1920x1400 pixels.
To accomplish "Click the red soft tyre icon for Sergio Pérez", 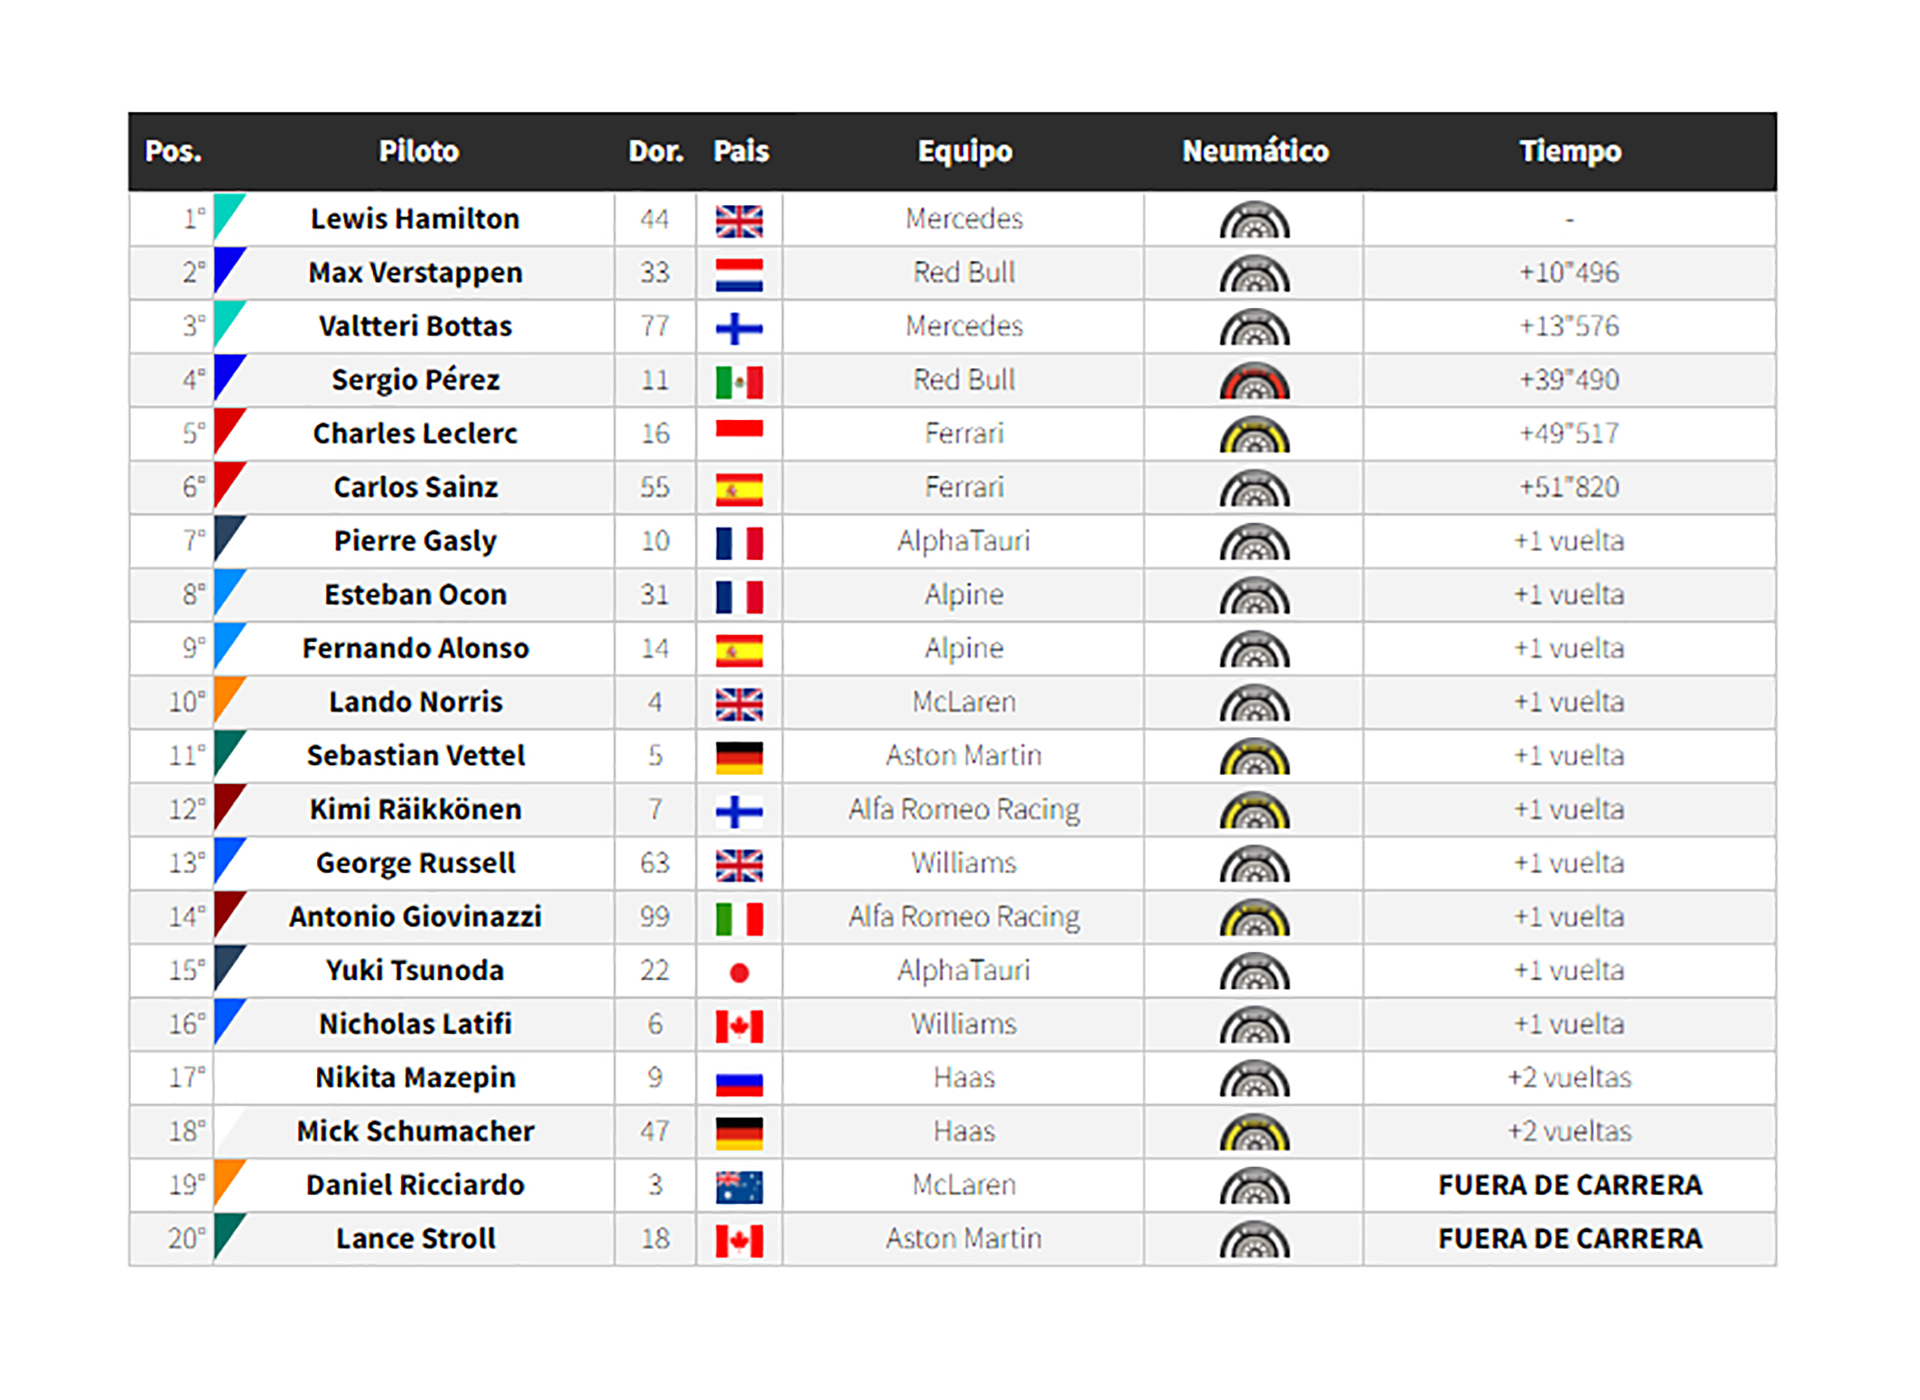I will coord(1254,382).
